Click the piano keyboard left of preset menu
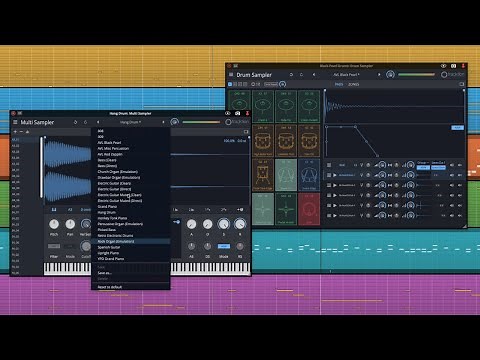The height and width of the screenshot is (360, 480). pyautogui.click(x=67, y=269)
